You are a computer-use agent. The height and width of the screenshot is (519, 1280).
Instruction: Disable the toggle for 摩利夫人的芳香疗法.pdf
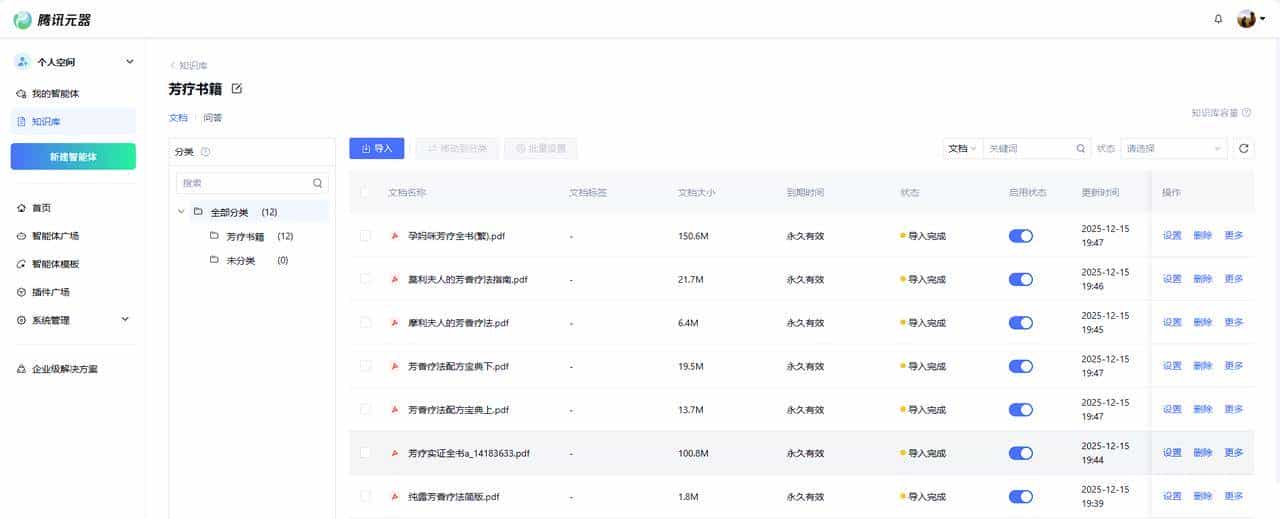(x=1021, y=323)
